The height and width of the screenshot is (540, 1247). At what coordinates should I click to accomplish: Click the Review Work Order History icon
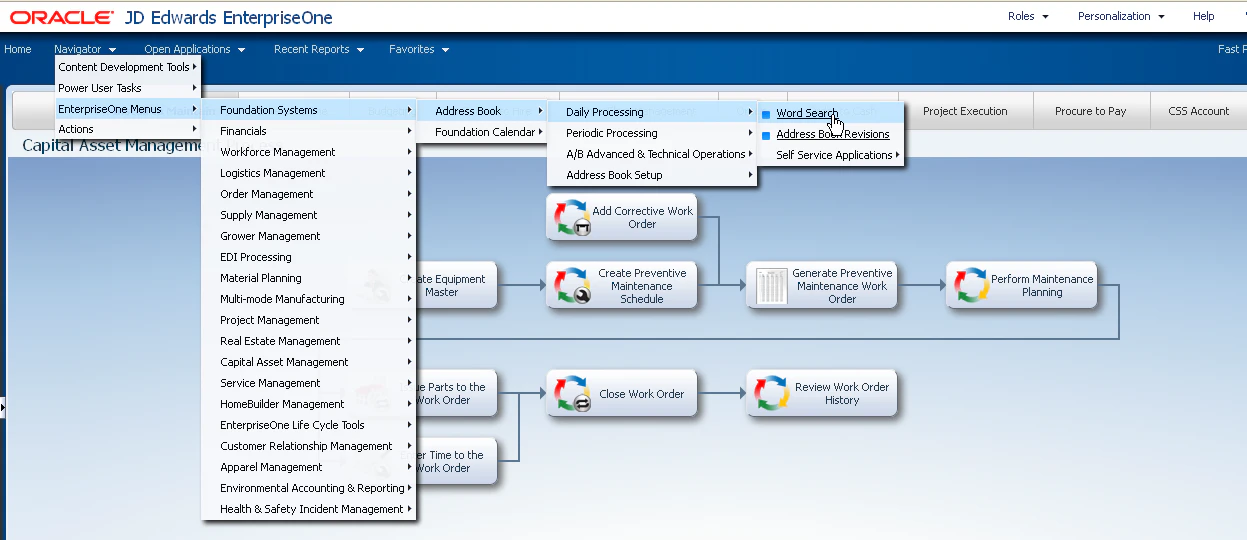tap(773, 394)
